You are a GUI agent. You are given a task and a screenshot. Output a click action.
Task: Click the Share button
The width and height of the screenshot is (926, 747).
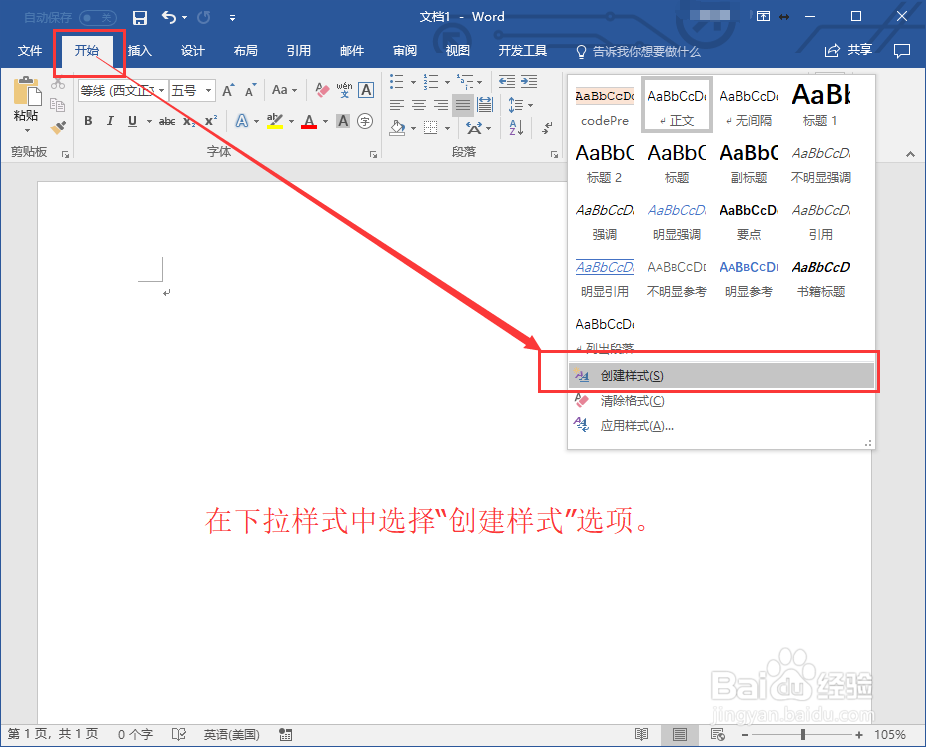[x=848, y=50]
